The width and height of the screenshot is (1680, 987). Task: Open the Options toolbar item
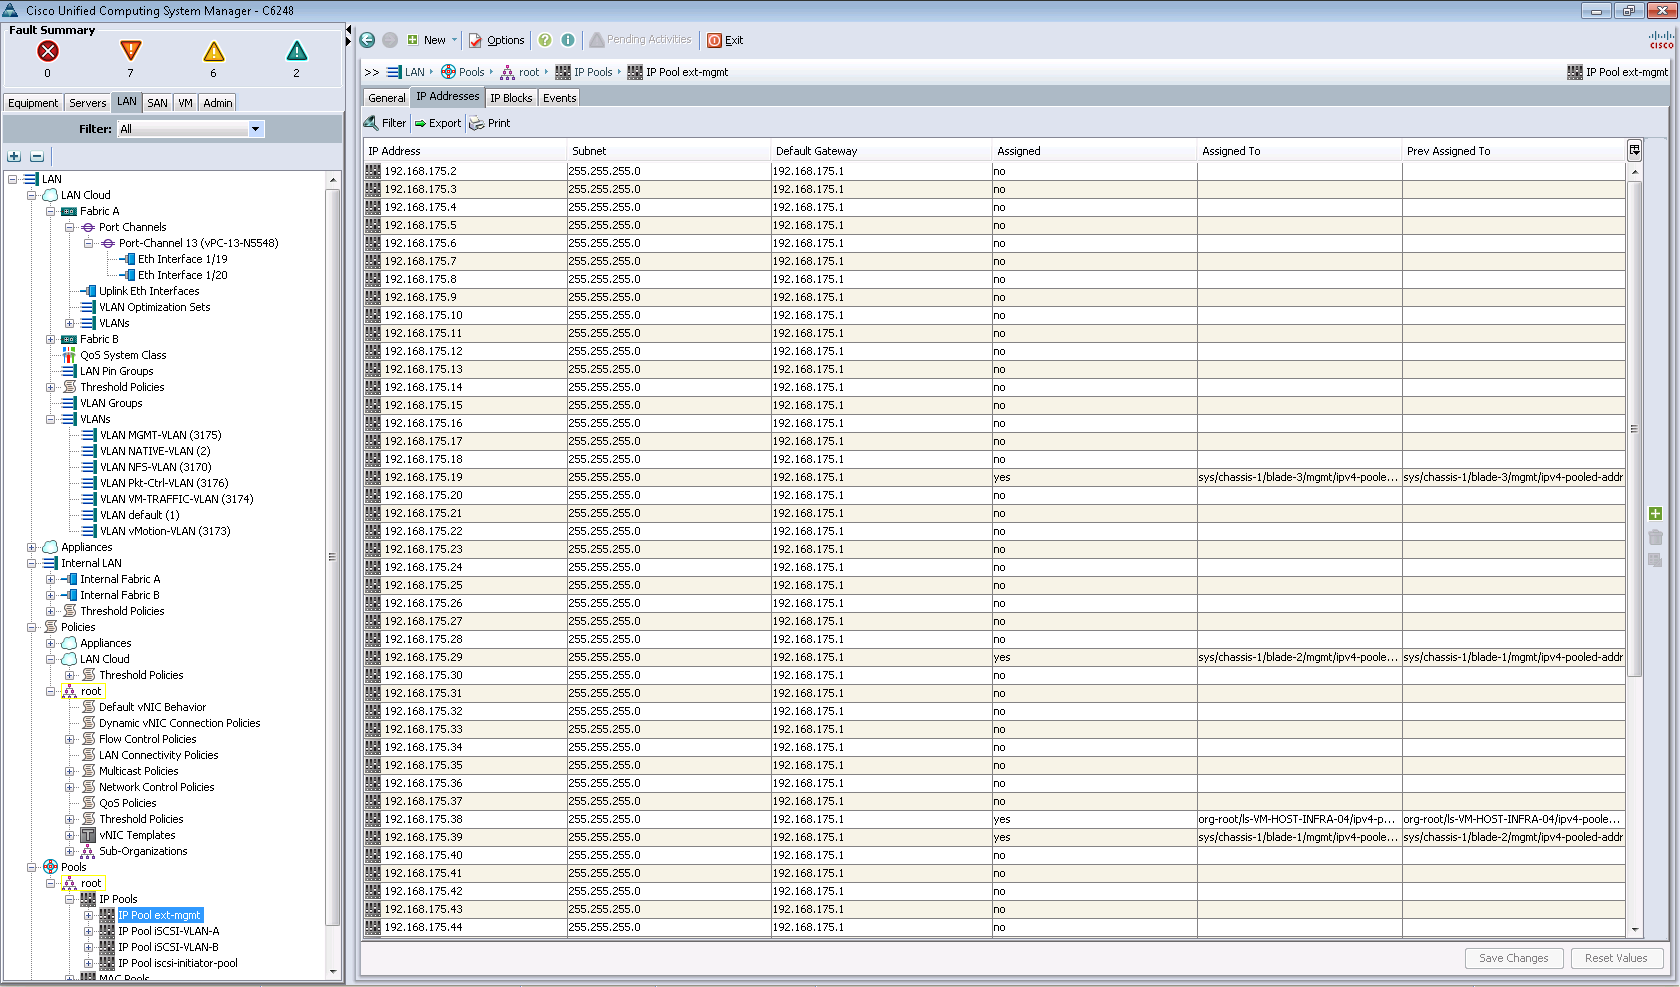496,40
